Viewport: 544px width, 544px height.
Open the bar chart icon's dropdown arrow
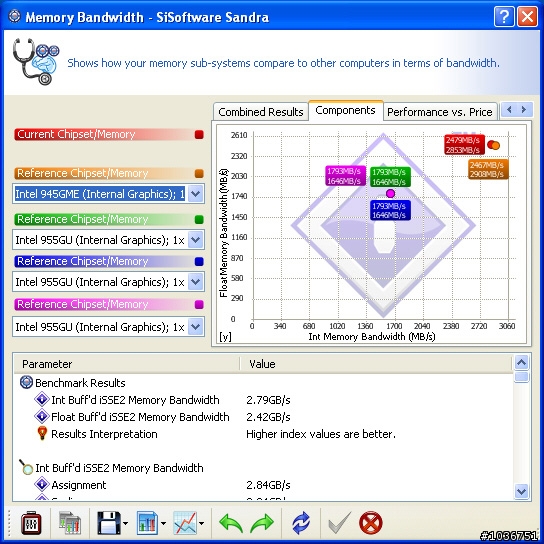point(163,524)
